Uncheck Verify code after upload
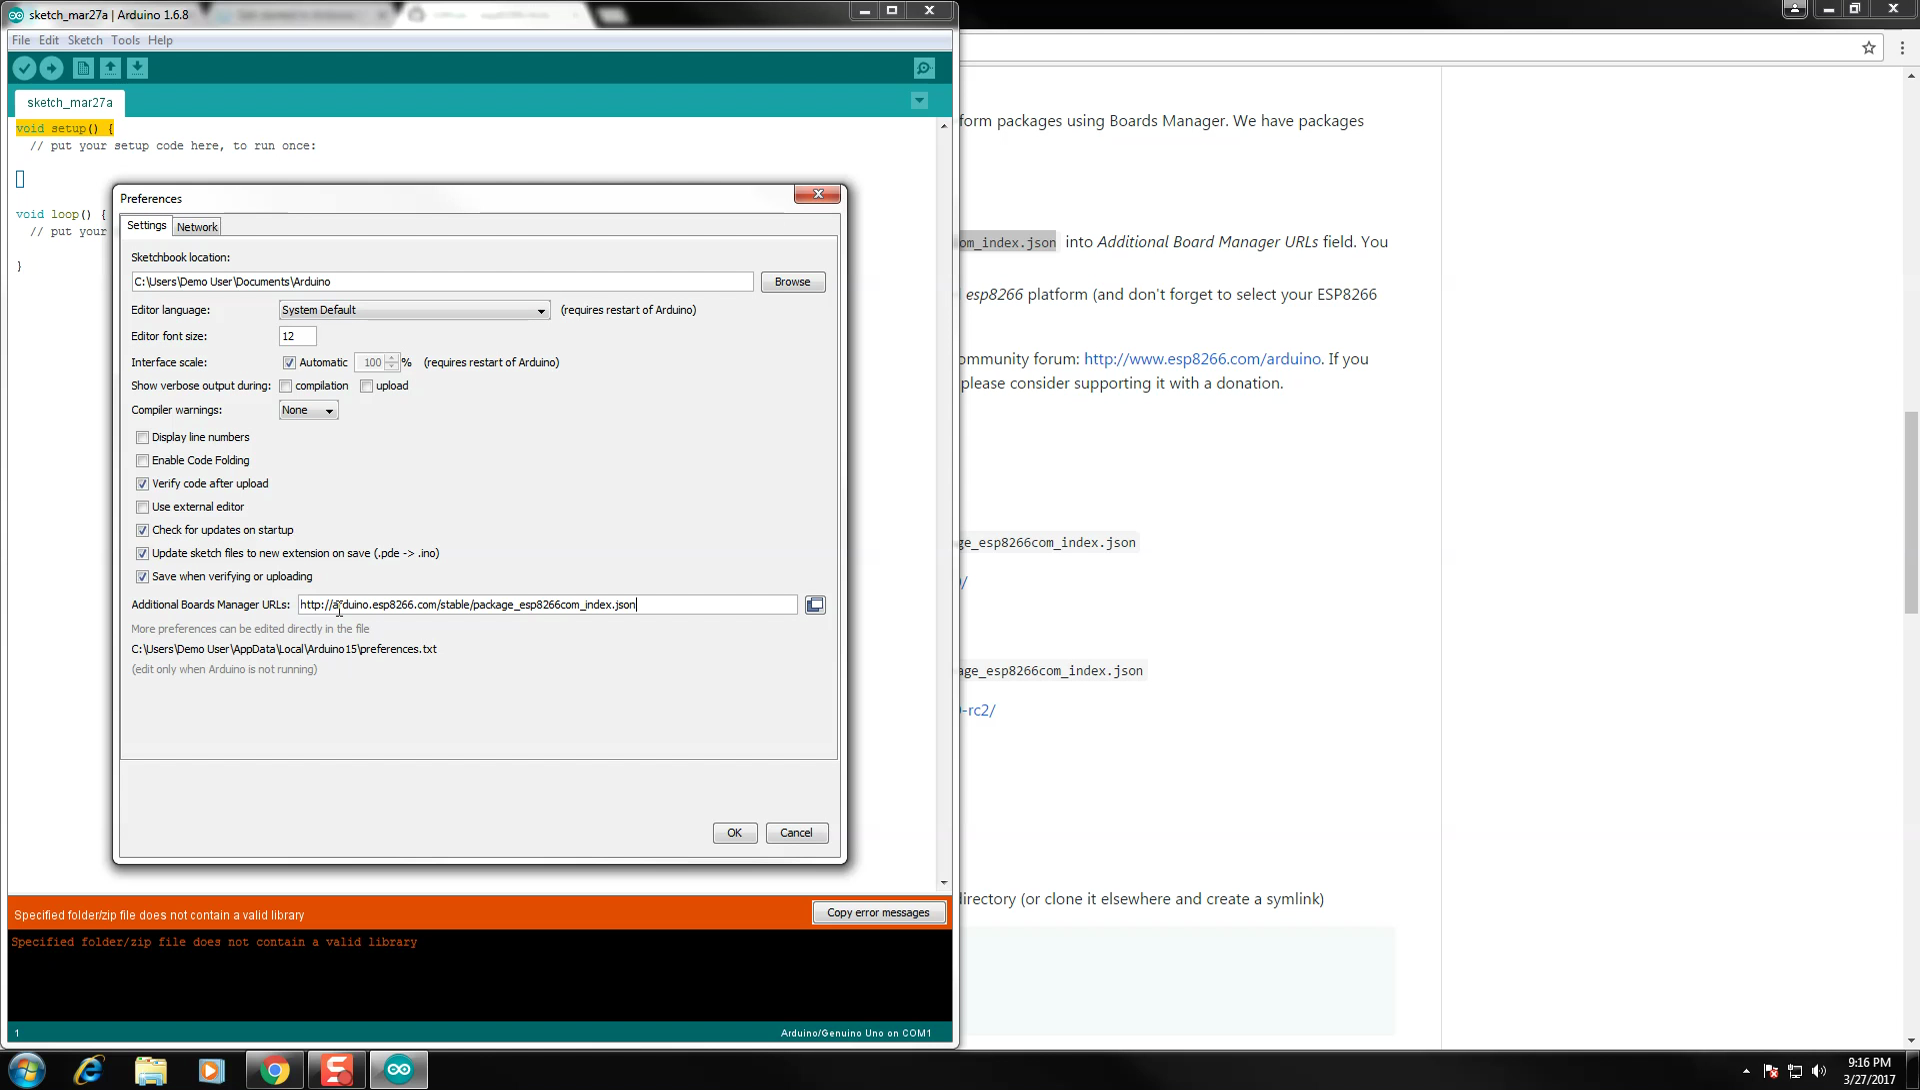This screenshot has height=1090, width=1920. [x=142, y=484]
